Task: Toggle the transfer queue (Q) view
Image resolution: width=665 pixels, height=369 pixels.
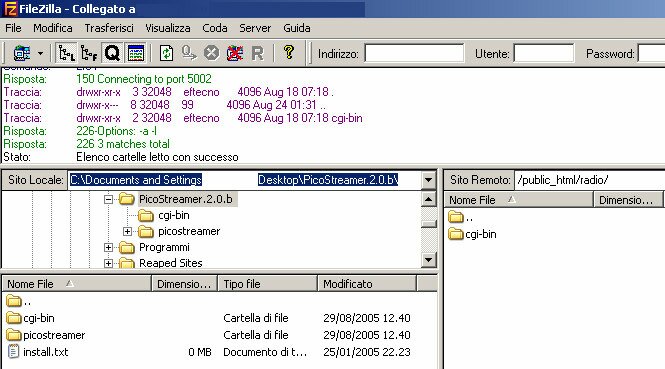Action: 112,53
